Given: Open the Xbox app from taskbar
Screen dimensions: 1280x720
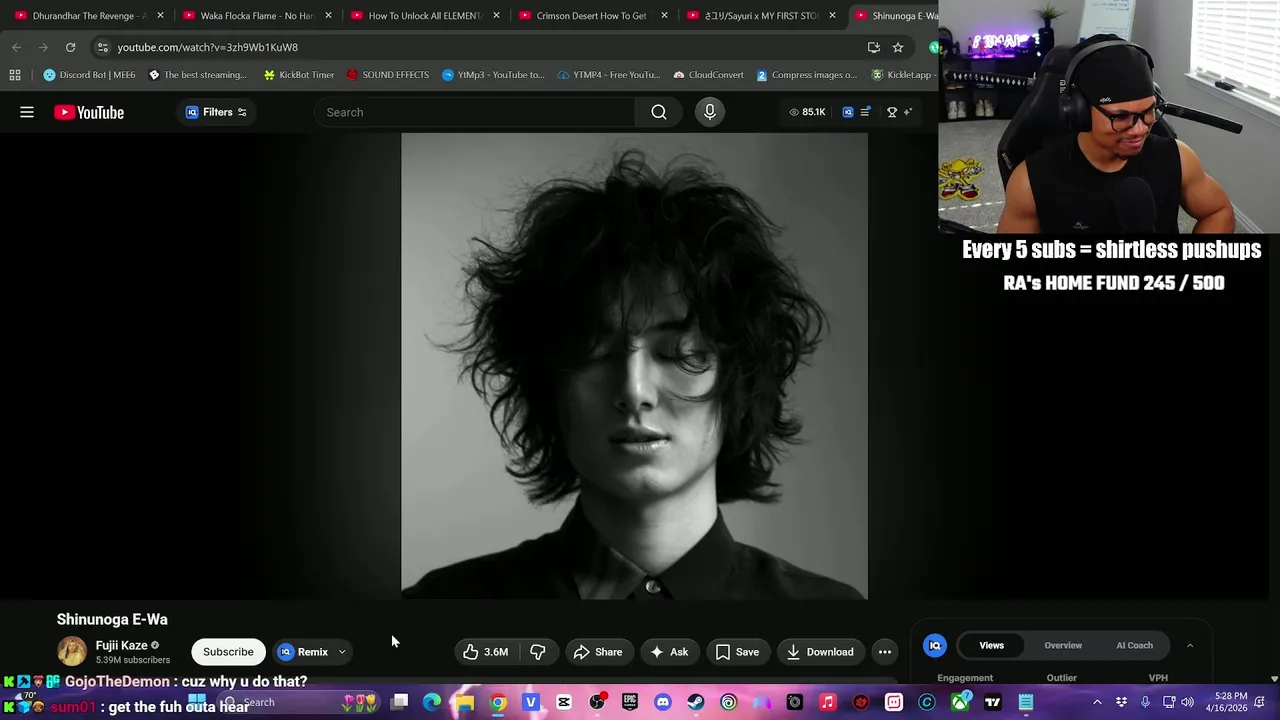Looking at the screenshot, I should [x=960, y=702].
